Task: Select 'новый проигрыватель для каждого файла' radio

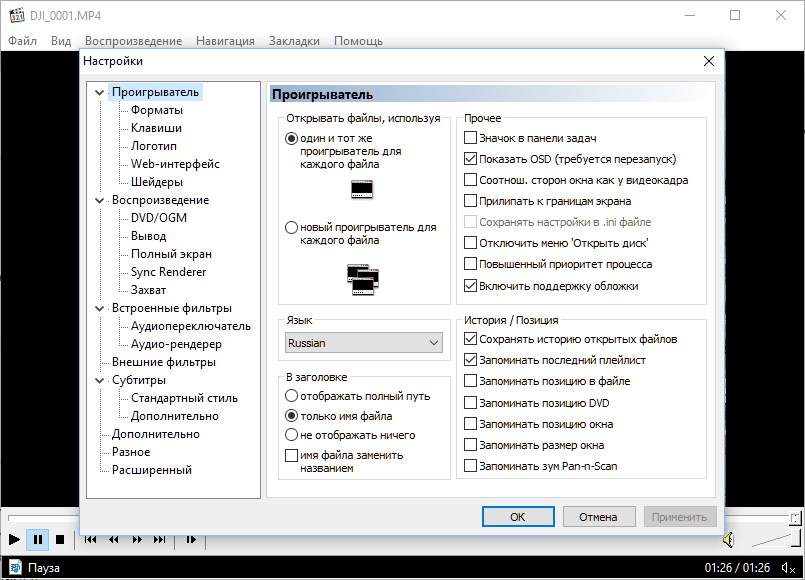Action: [x=291, y=227]
